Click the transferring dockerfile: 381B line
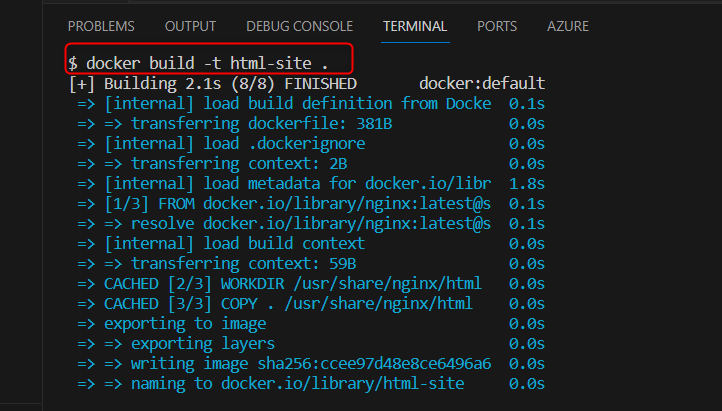This screenshot has width=722, height=411. click(311, 124)
